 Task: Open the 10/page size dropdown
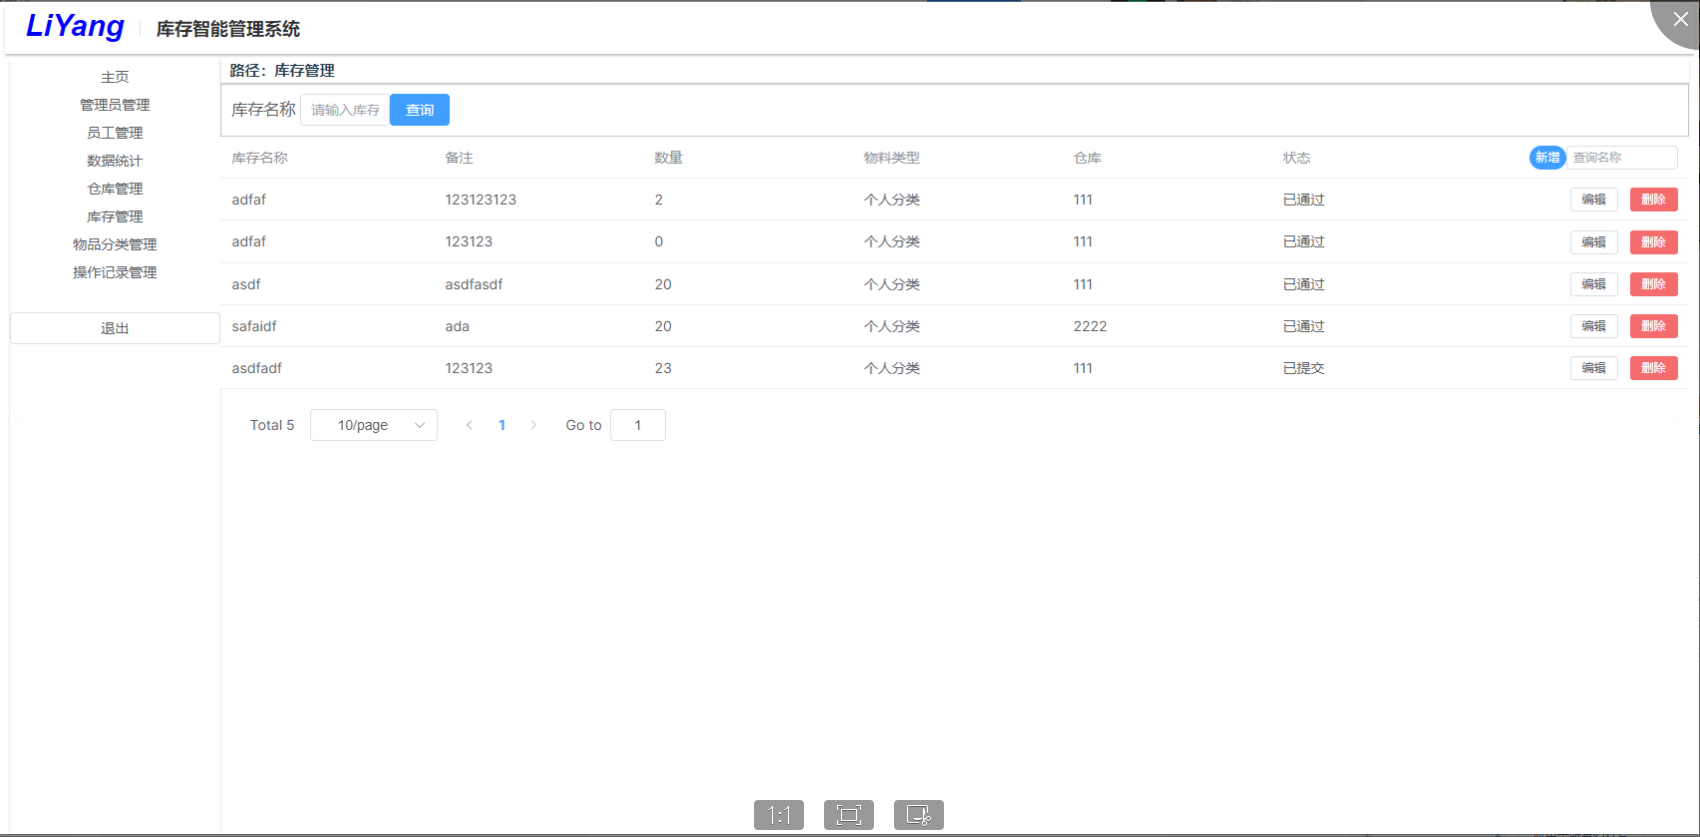[374, 425]
